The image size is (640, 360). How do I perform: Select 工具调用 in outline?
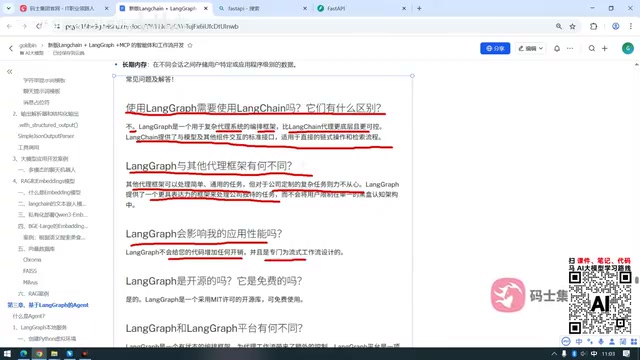tap(29, 147)
